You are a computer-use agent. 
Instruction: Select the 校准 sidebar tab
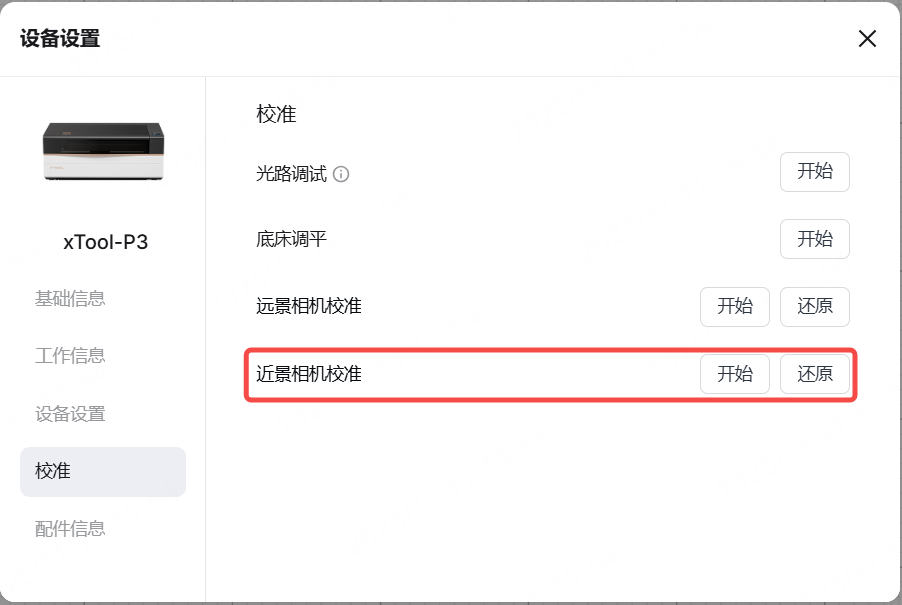click(103, 472)
